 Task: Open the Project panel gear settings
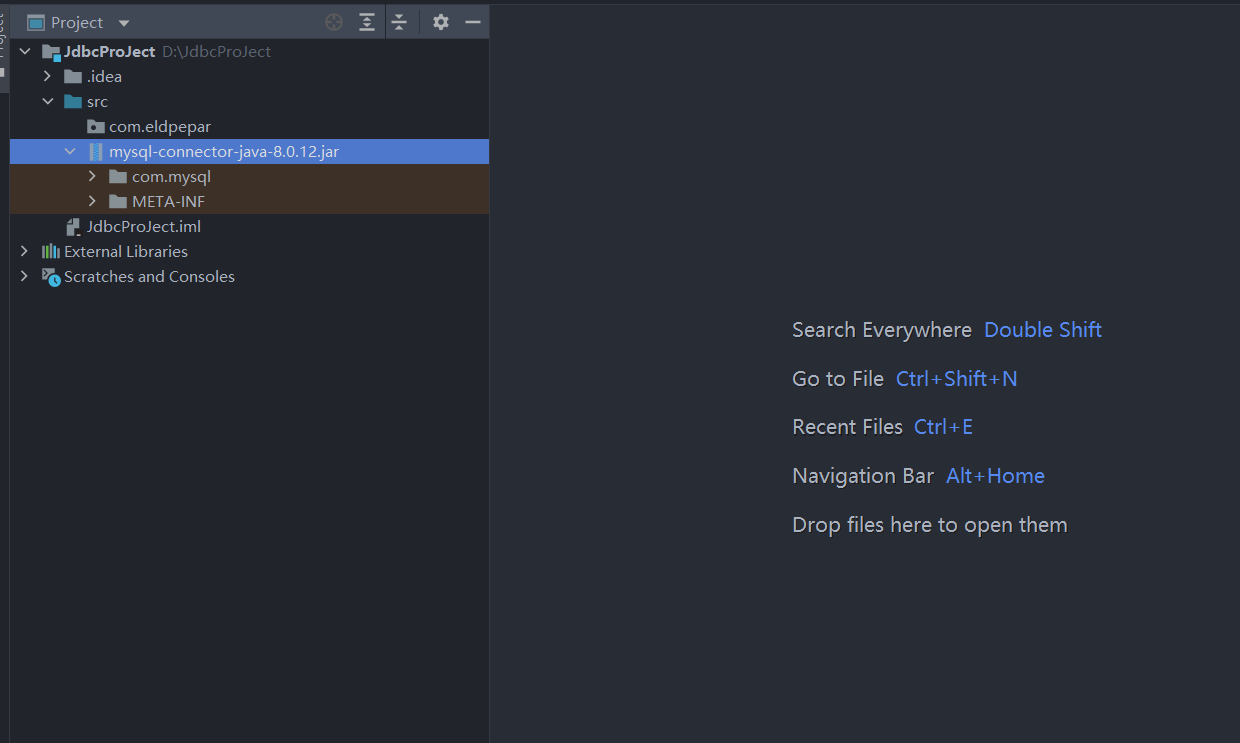click(441, 22)
